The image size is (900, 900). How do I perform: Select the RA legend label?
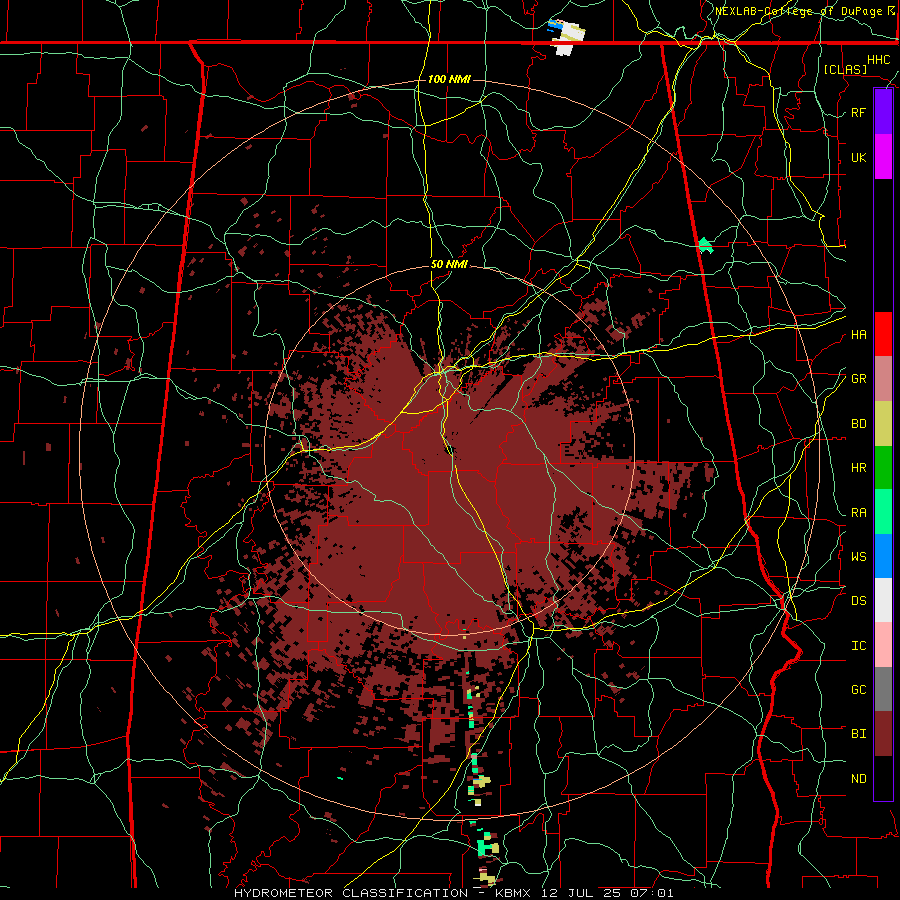point(858,513)
